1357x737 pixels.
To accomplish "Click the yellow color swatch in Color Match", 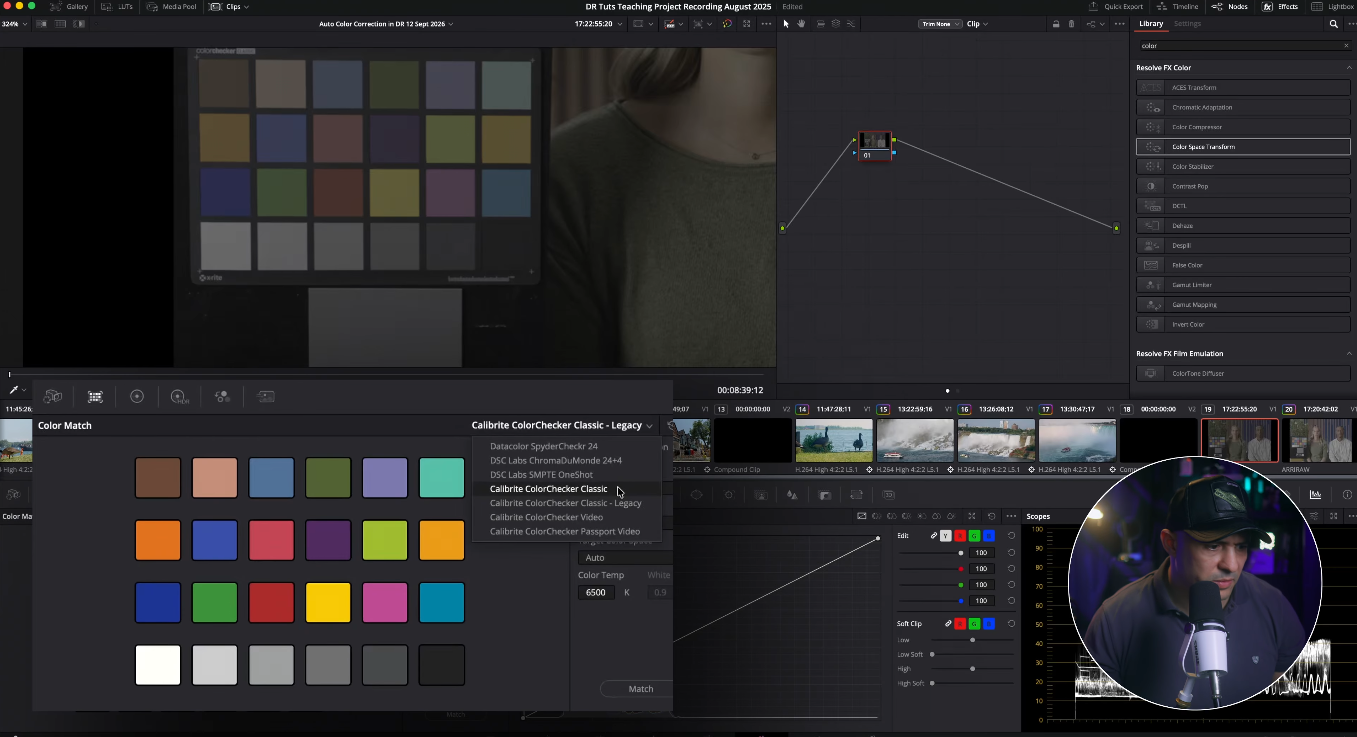I will [x=328, y=602].
